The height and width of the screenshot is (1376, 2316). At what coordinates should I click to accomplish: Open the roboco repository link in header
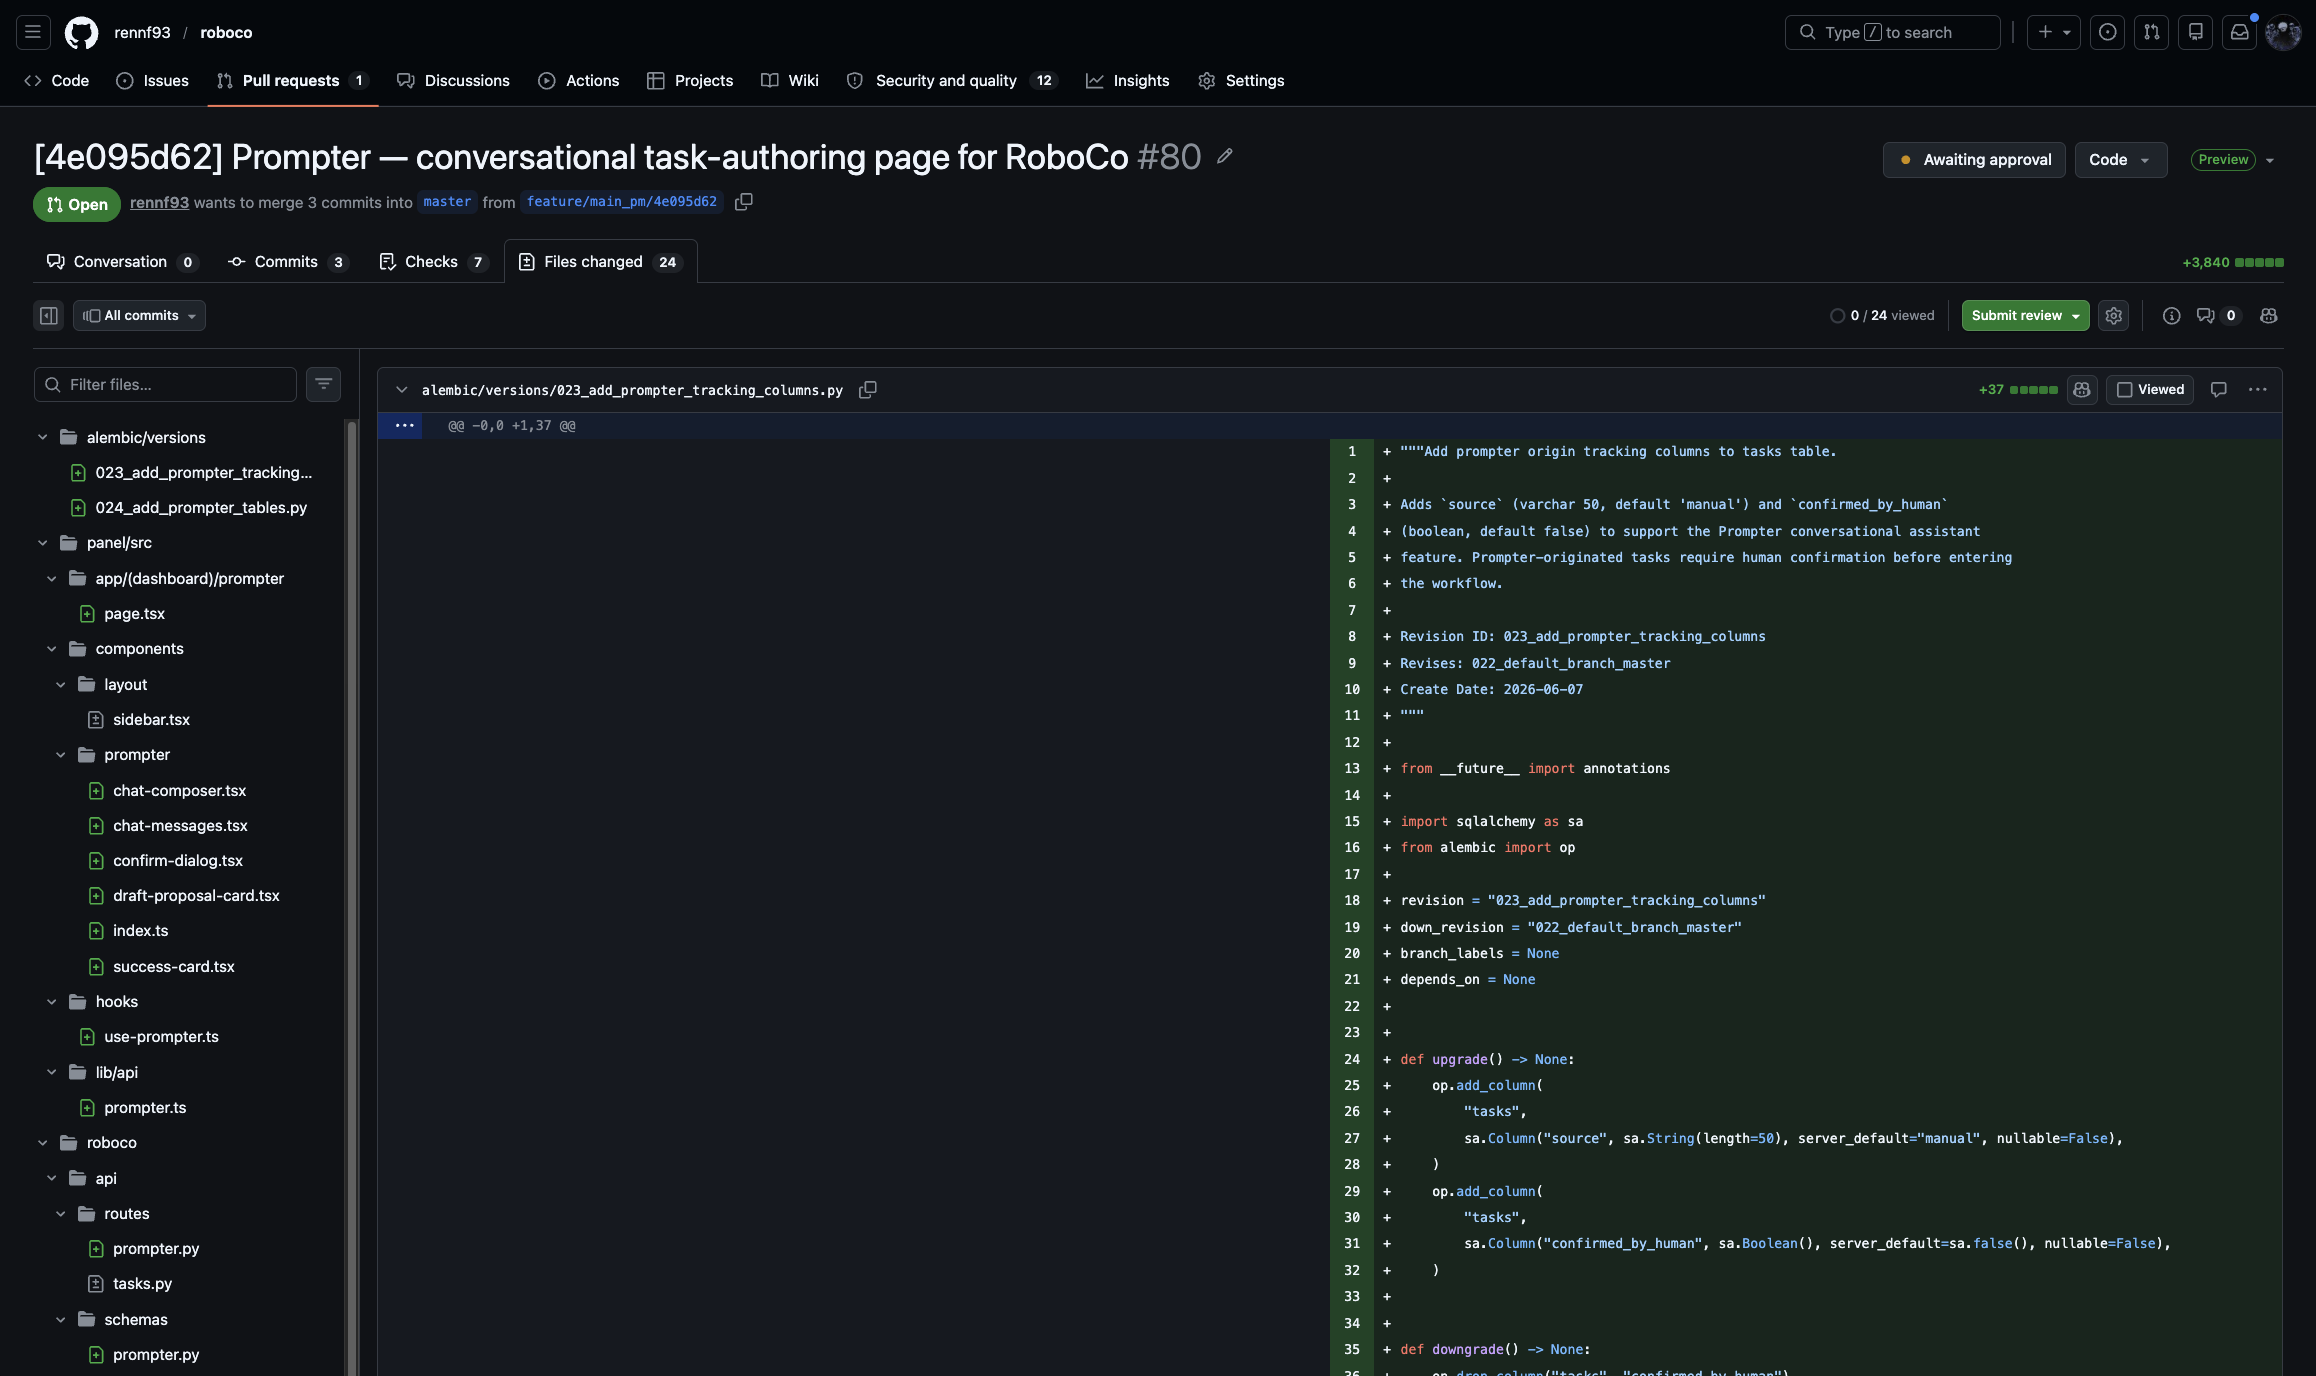click(x=226, y=32)
